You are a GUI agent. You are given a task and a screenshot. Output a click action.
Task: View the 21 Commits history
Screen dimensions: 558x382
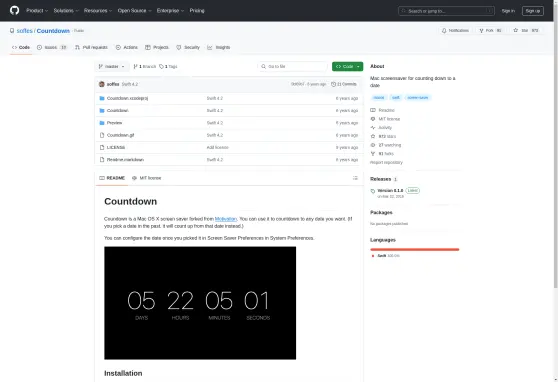344,84
